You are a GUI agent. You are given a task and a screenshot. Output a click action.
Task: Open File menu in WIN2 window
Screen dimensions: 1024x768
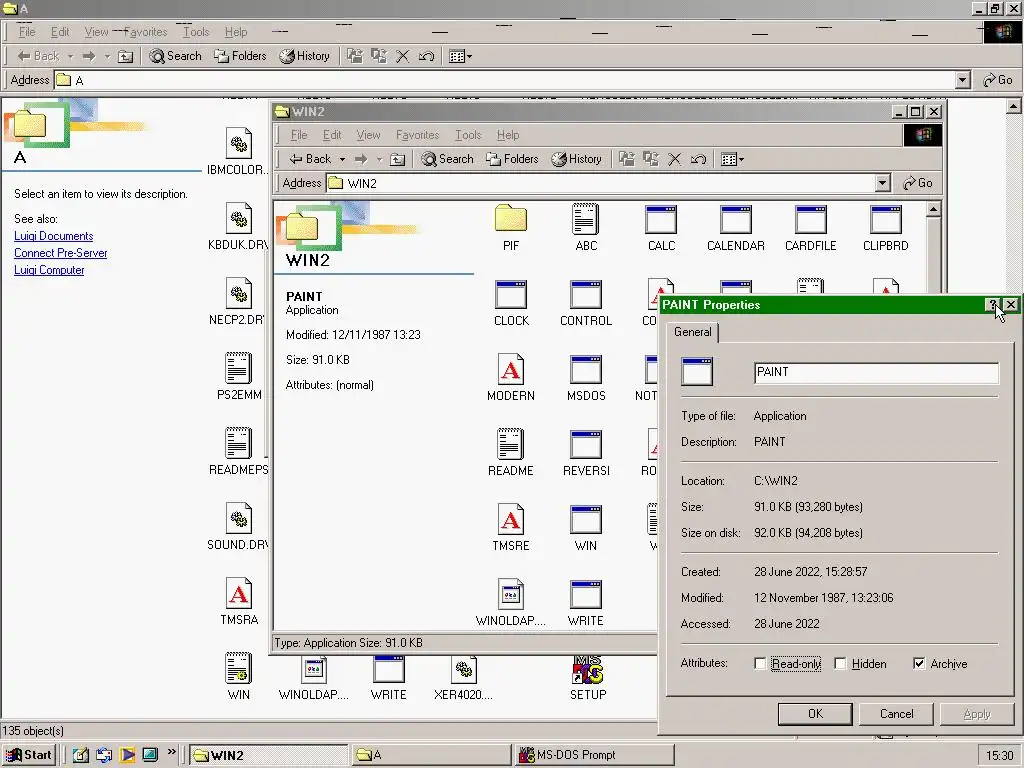tap(299, 135)
